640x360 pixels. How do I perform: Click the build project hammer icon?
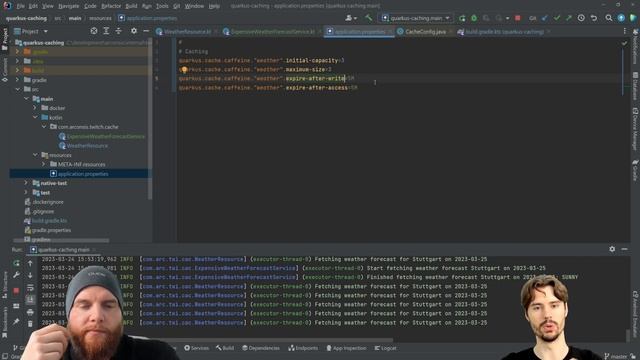coord(369,18)
